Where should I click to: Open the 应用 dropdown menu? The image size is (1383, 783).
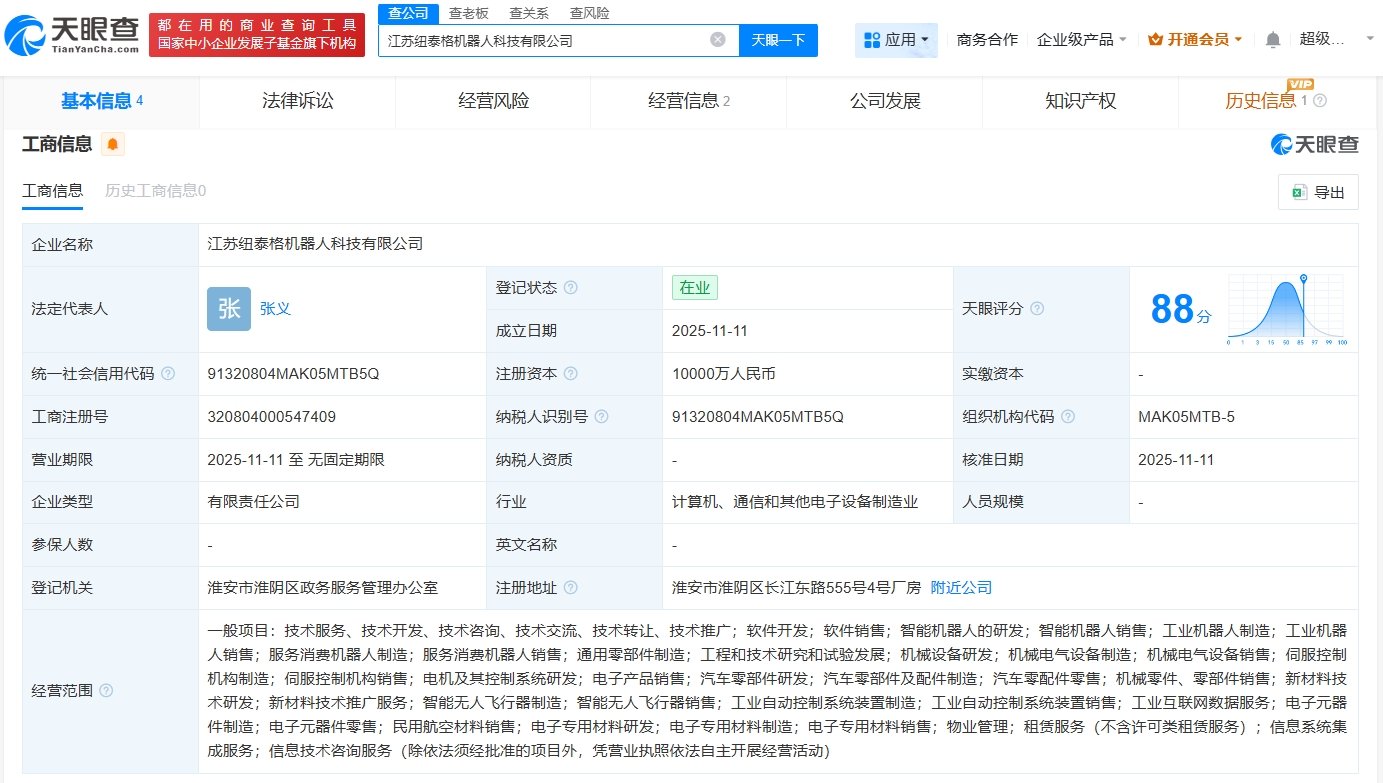pos(896,40)
